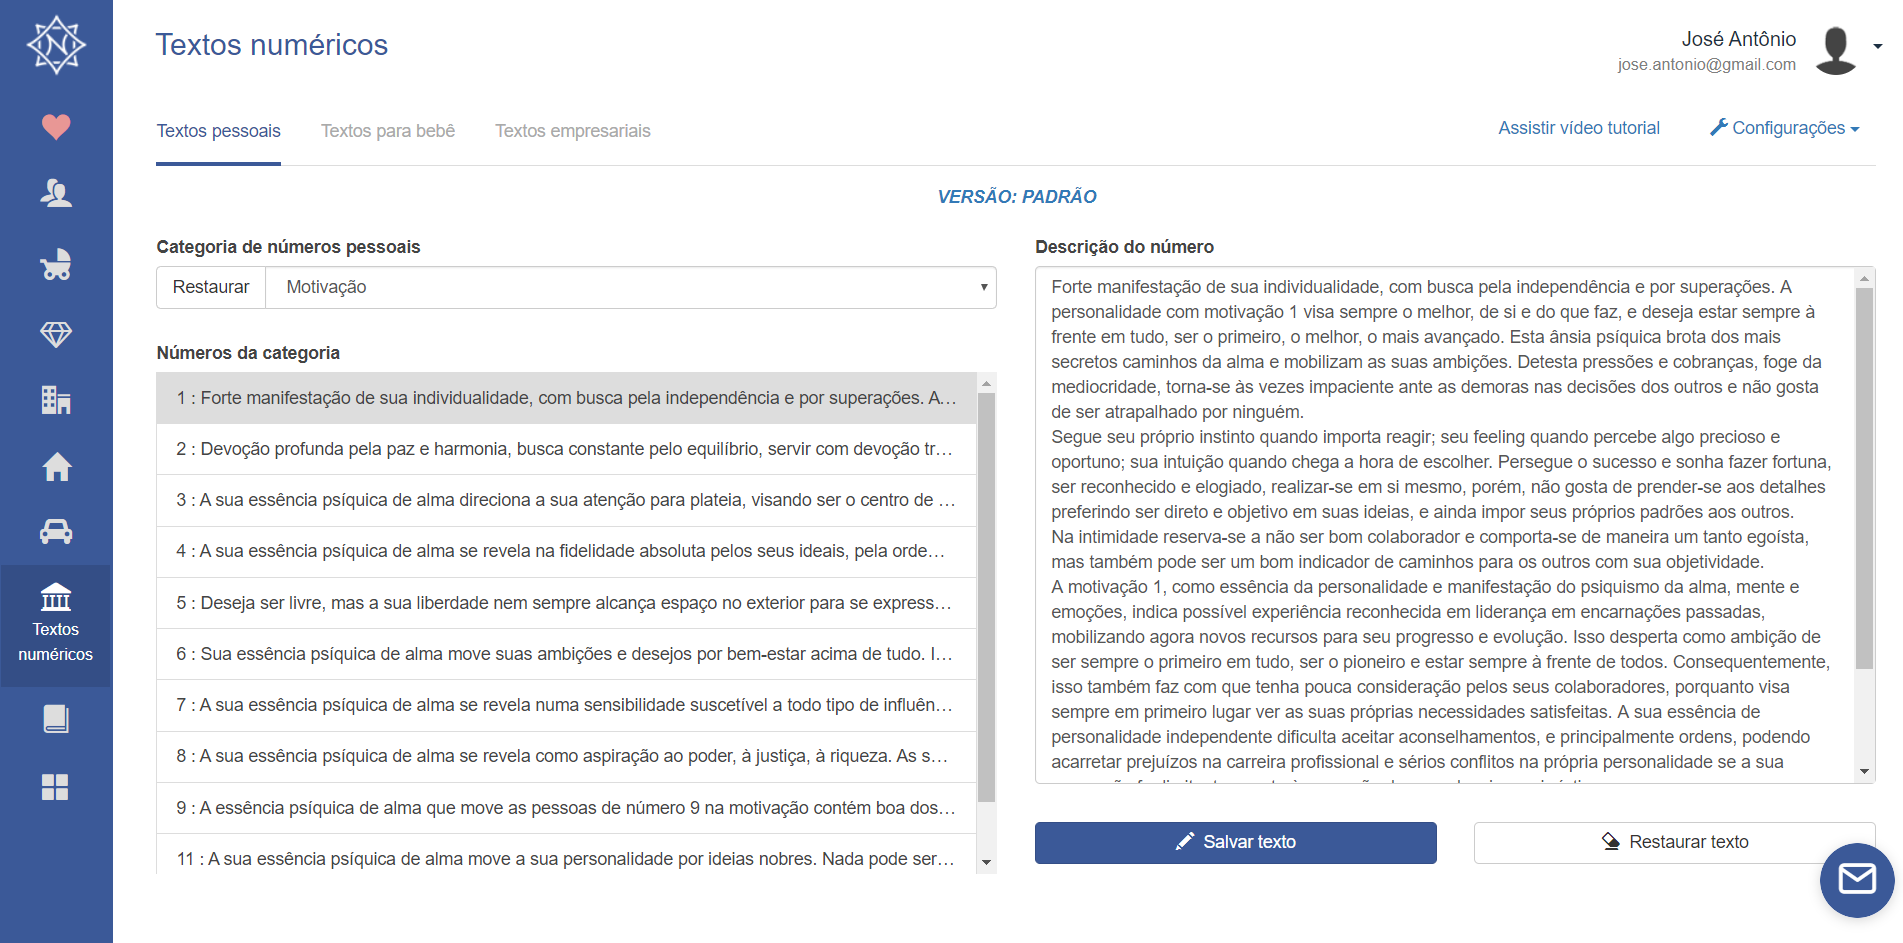Expand the user account dropdown caret
Image resolution: width=1903 pixels, height=943 pixels.
tap(1878, 46)
